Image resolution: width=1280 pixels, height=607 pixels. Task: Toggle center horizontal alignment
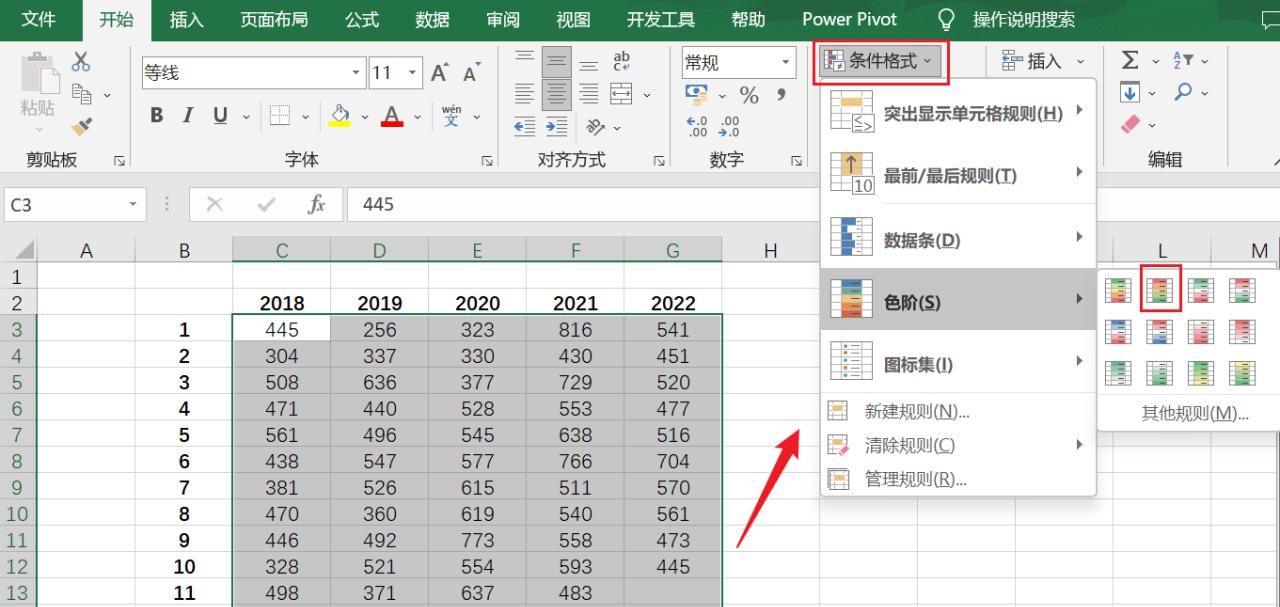[x=556, y=95]
